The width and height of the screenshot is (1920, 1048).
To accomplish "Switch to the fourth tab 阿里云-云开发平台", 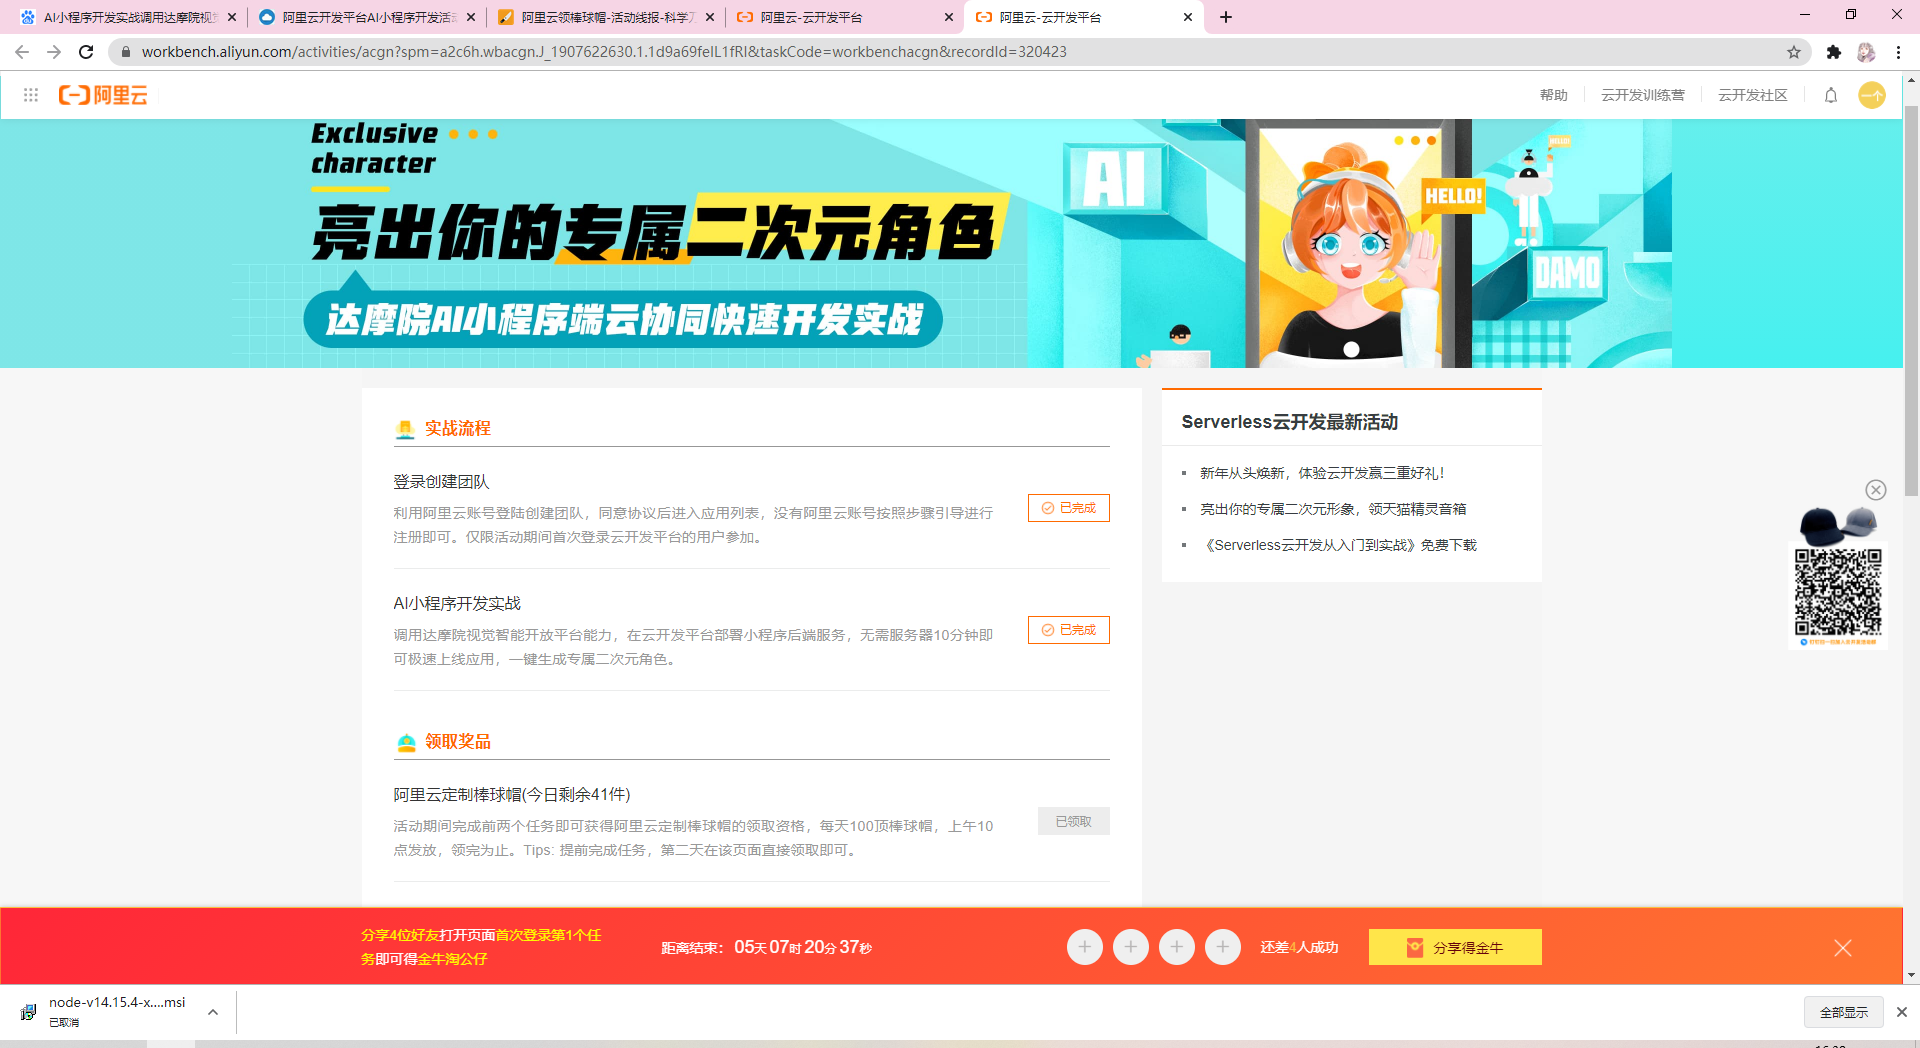I will tap(844, 17).
